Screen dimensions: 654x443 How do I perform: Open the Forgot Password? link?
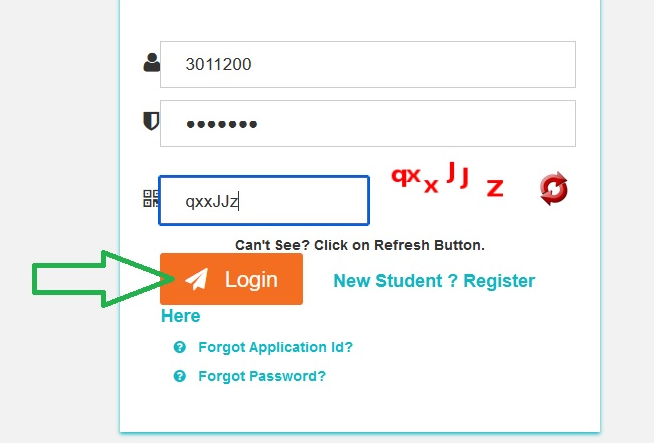coord(262,376)
